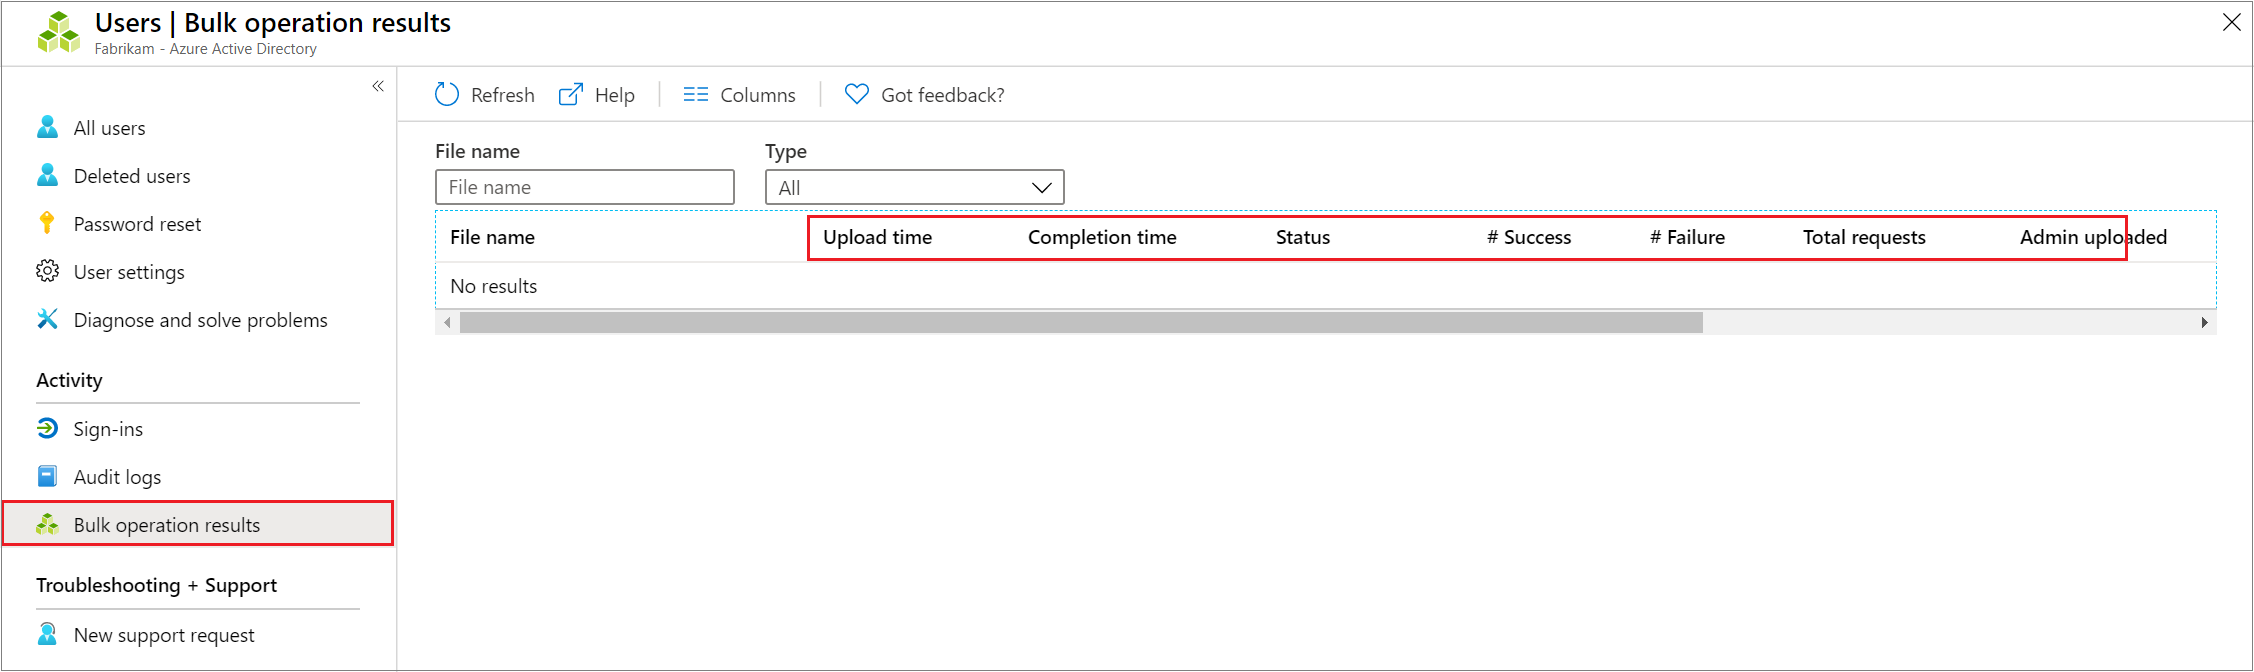The width and height of the screenshot is (2254, 672).
Task: Click the Columns list icon
Action: (696, 95)
